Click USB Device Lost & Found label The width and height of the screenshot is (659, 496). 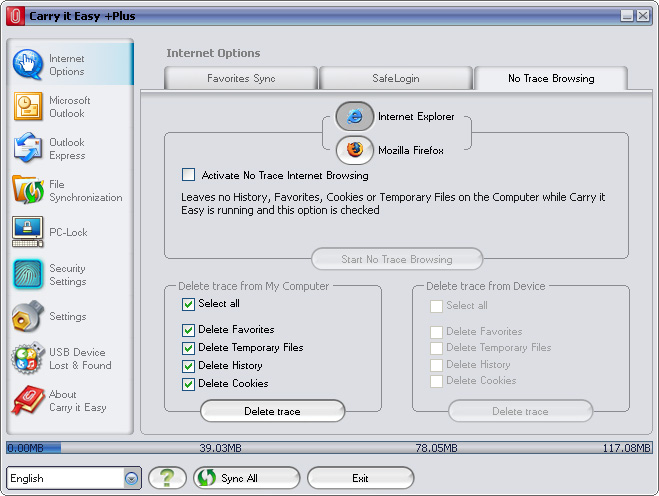80,359
